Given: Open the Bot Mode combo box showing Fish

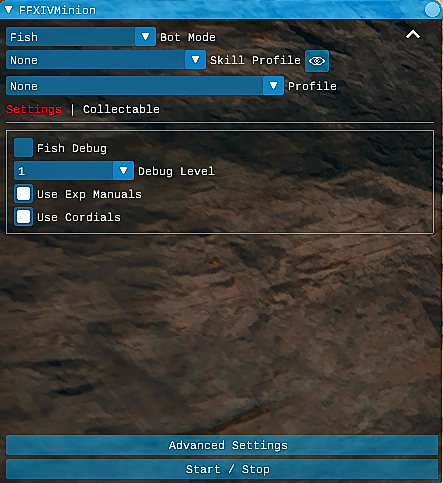Looking at the screenshot, I should tap(81, 37).
